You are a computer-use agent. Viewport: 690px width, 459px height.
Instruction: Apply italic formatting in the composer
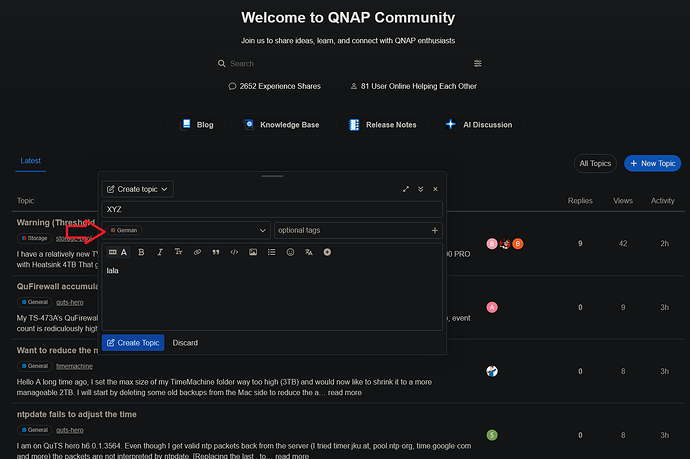coord(160,252)
